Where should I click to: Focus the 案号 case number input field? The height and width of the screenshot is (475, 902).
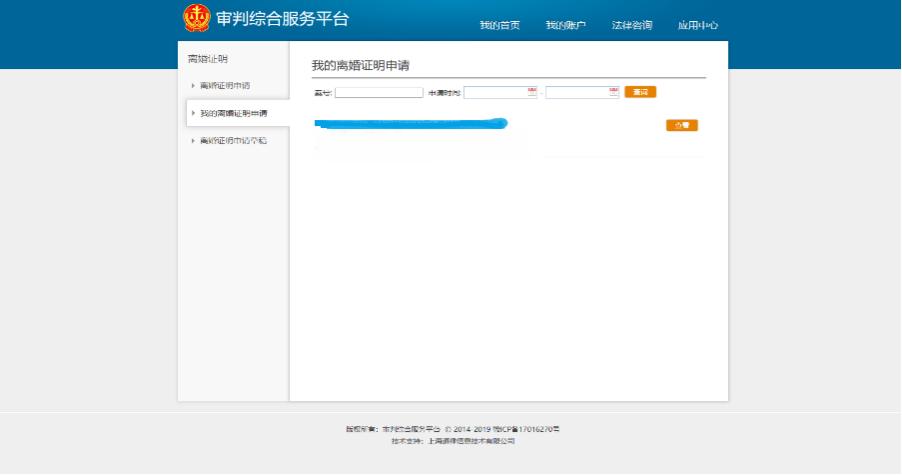coord(379,93)
